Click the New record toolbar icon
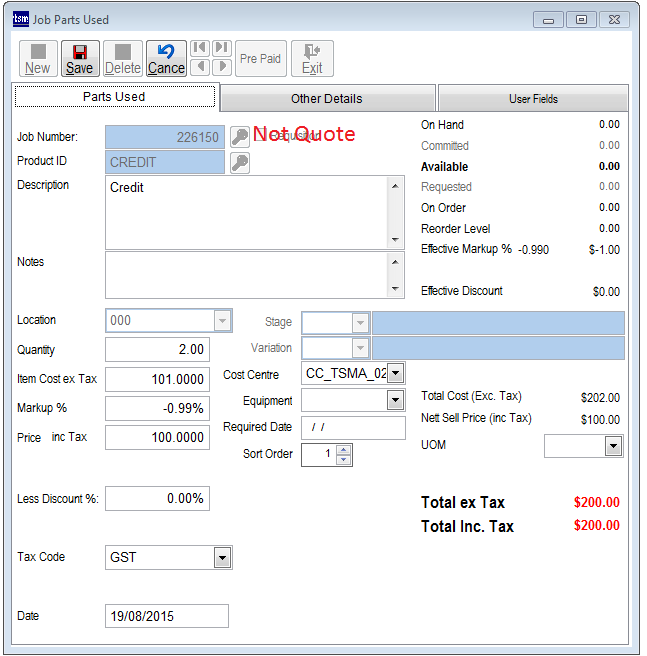Image resolution: width=647 pixels, height=656 pixels. click(37, 59)
